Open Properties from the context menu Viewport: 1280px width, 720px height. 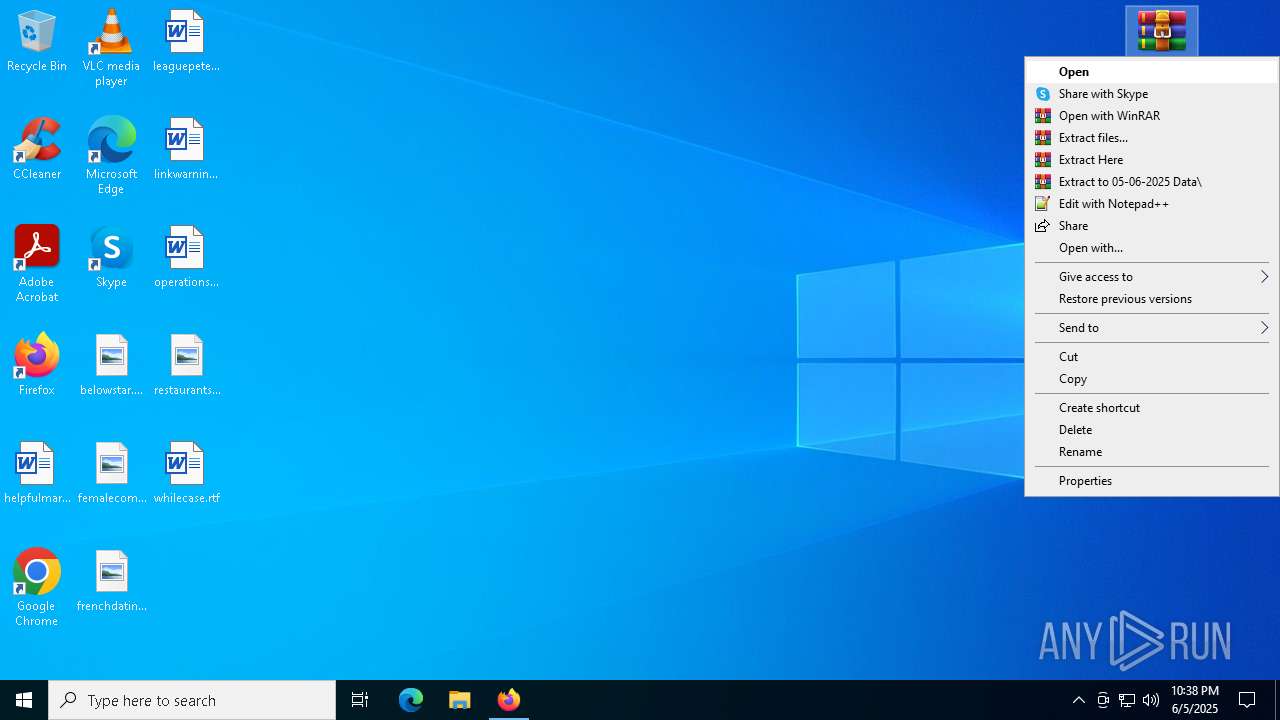(1152, 481)
